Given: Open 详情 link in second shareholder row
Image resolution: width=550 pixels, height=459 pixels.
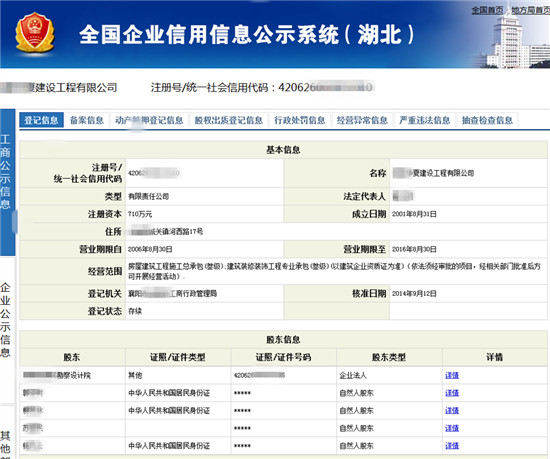Looking at the screenshot, I should pyautogui.click(x=452, y=393).
